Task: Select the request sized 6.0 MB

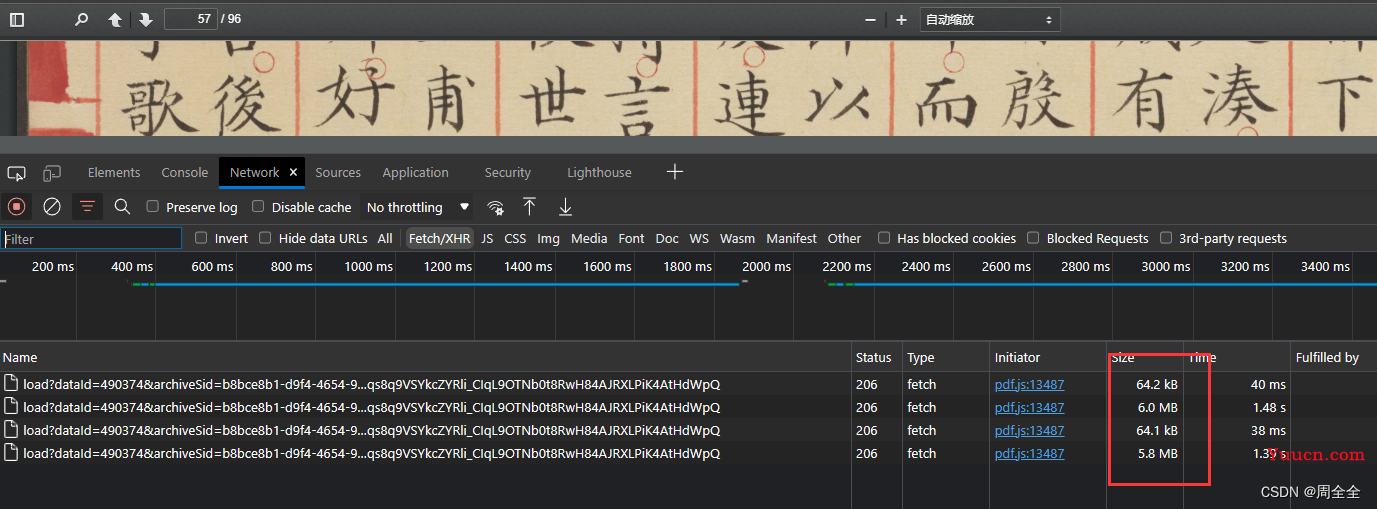Action: [x=688, y=407]
